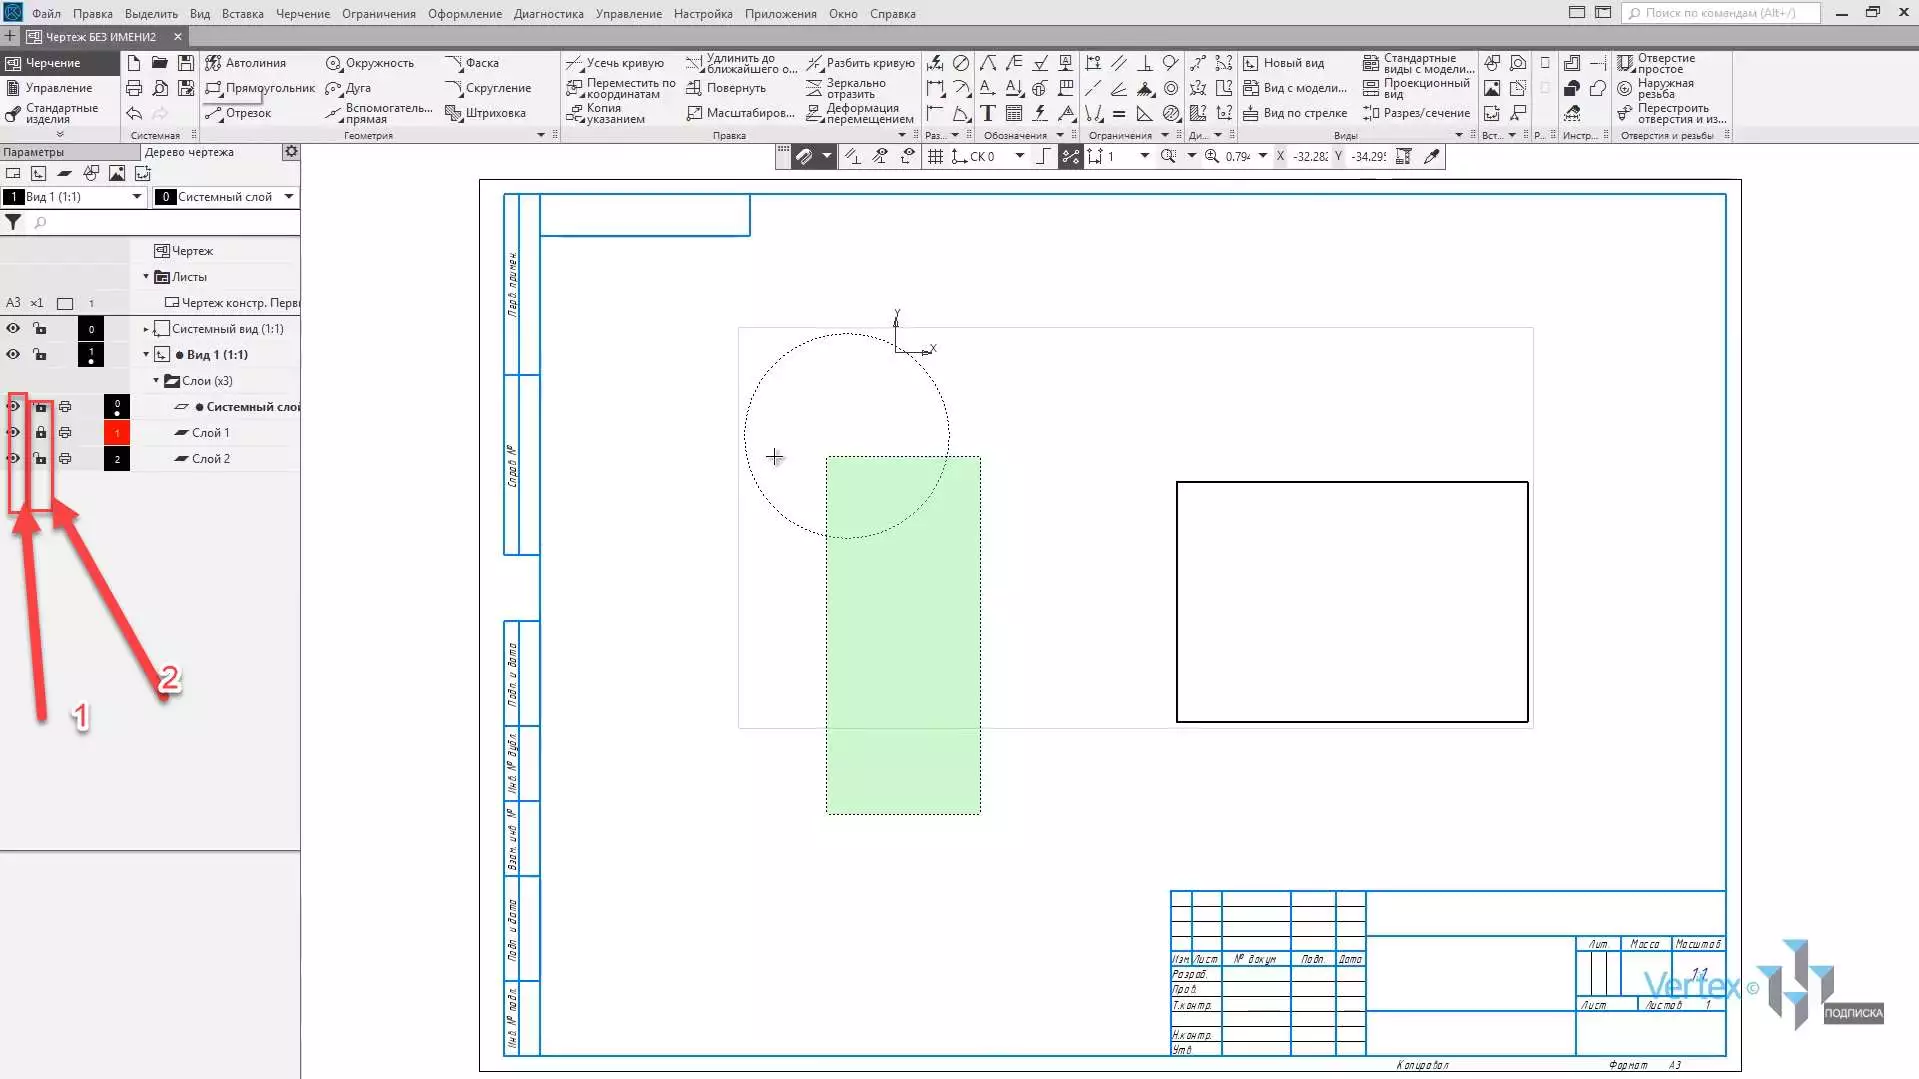1919x1079 pixels.
Task: Click the Print icon in Системная toolbar
Action: (134, 88)
